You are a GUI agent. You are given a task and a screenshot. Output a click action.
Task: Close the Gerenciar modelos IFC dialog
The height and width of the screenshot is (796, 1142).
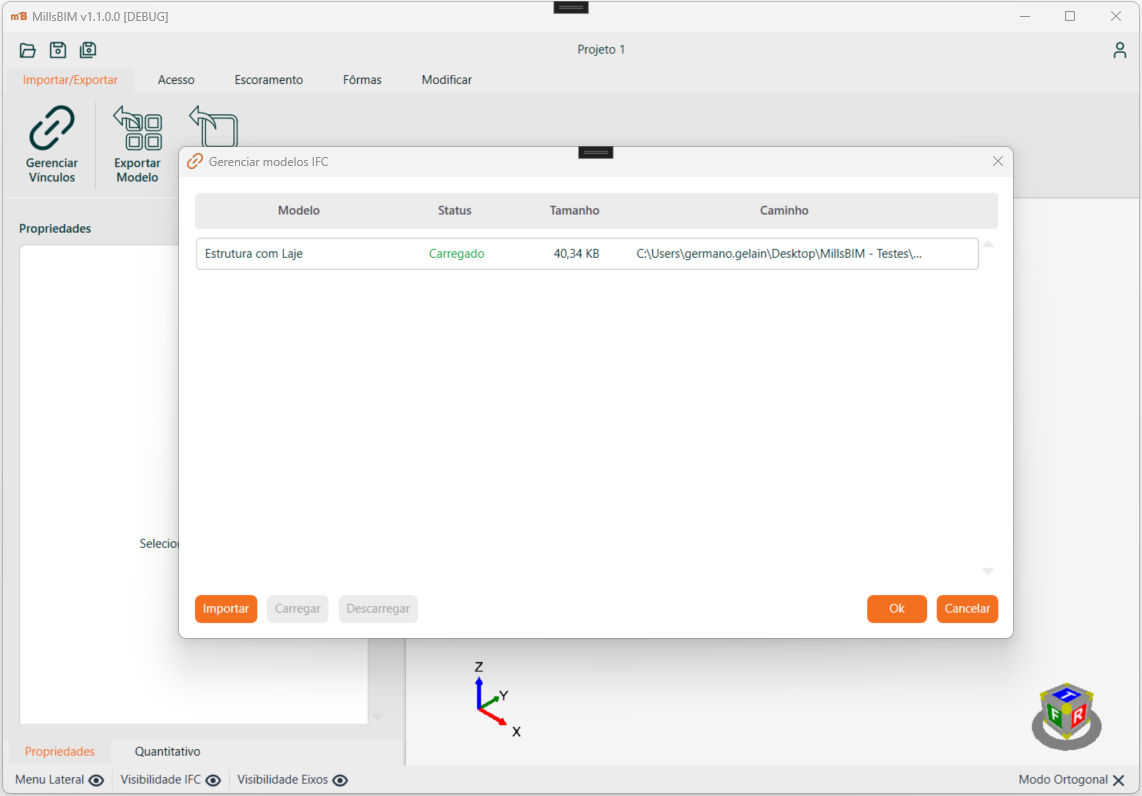[x=997, y=161]
